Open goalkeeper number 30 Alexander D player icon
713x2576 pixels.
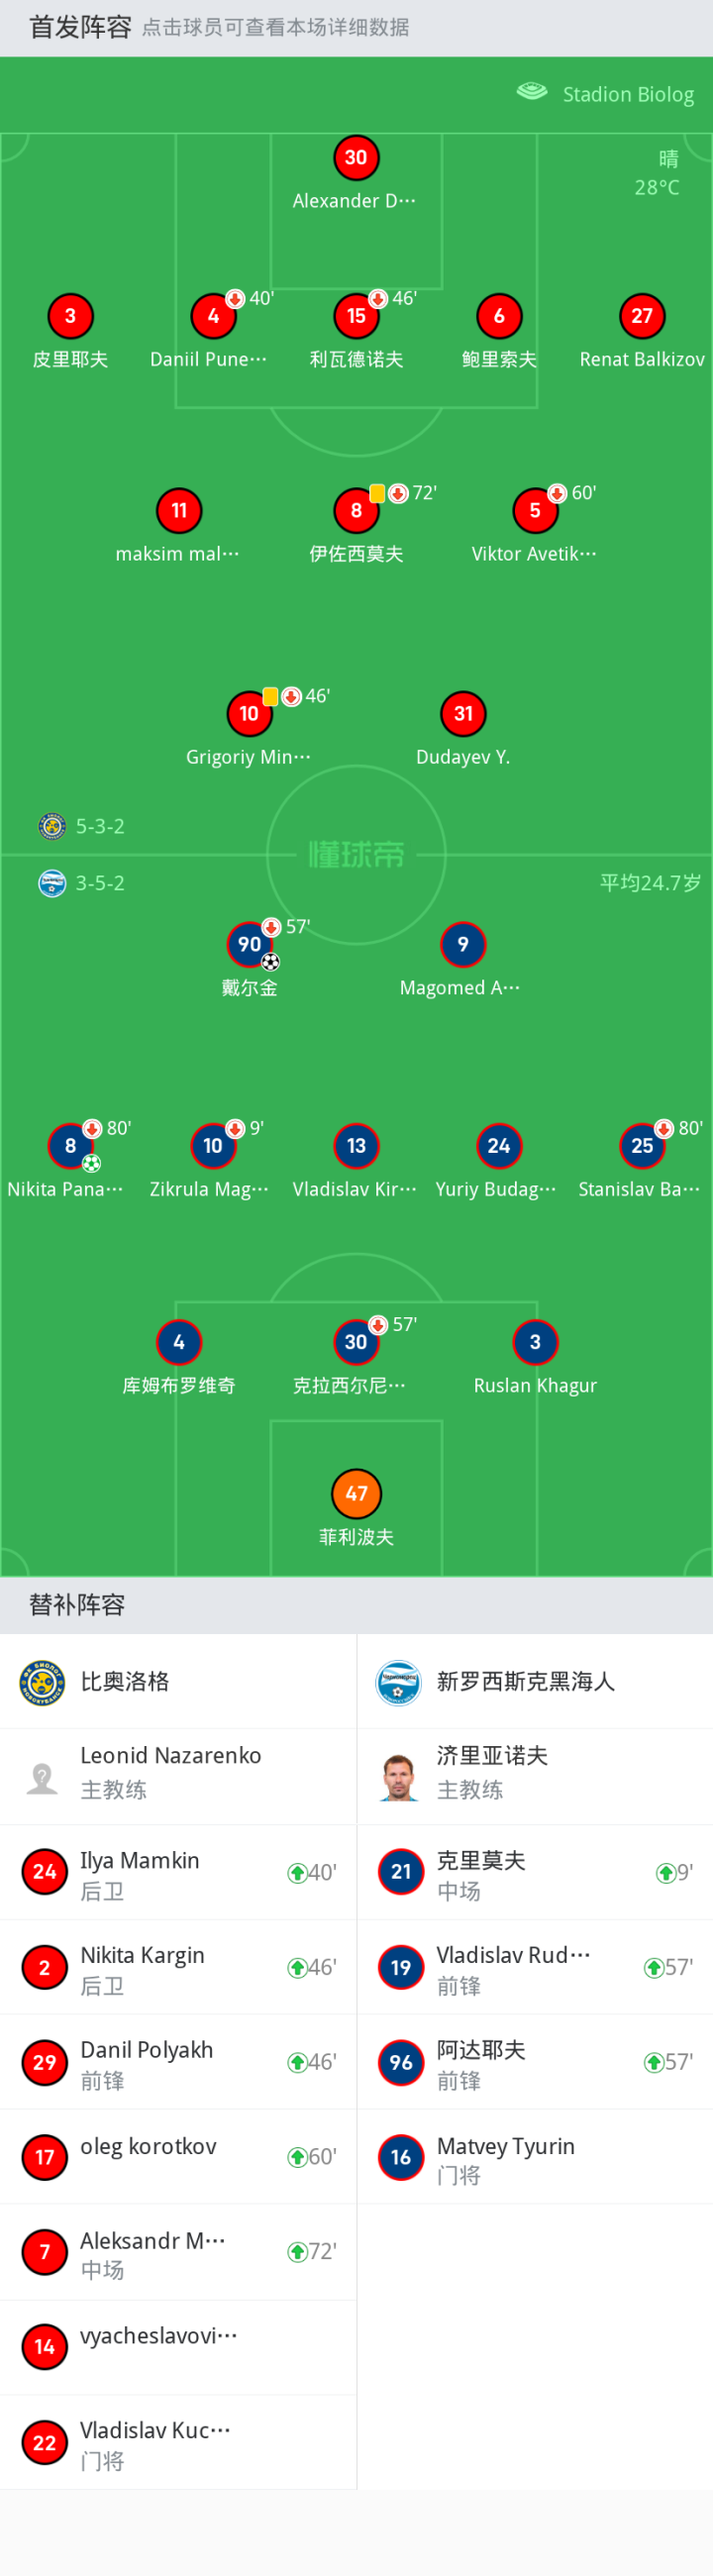coord(356,157)
